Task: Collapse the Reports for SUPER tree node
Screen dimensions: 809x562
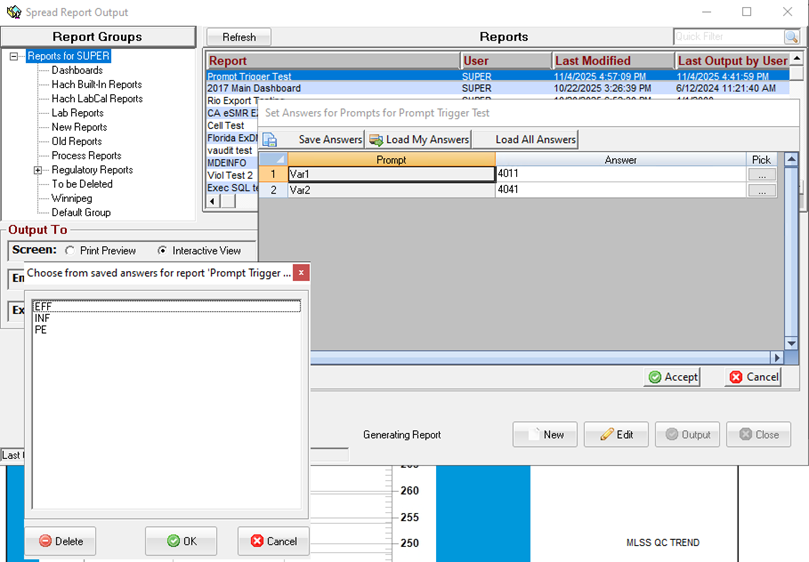Action: [x=14, y=57]
